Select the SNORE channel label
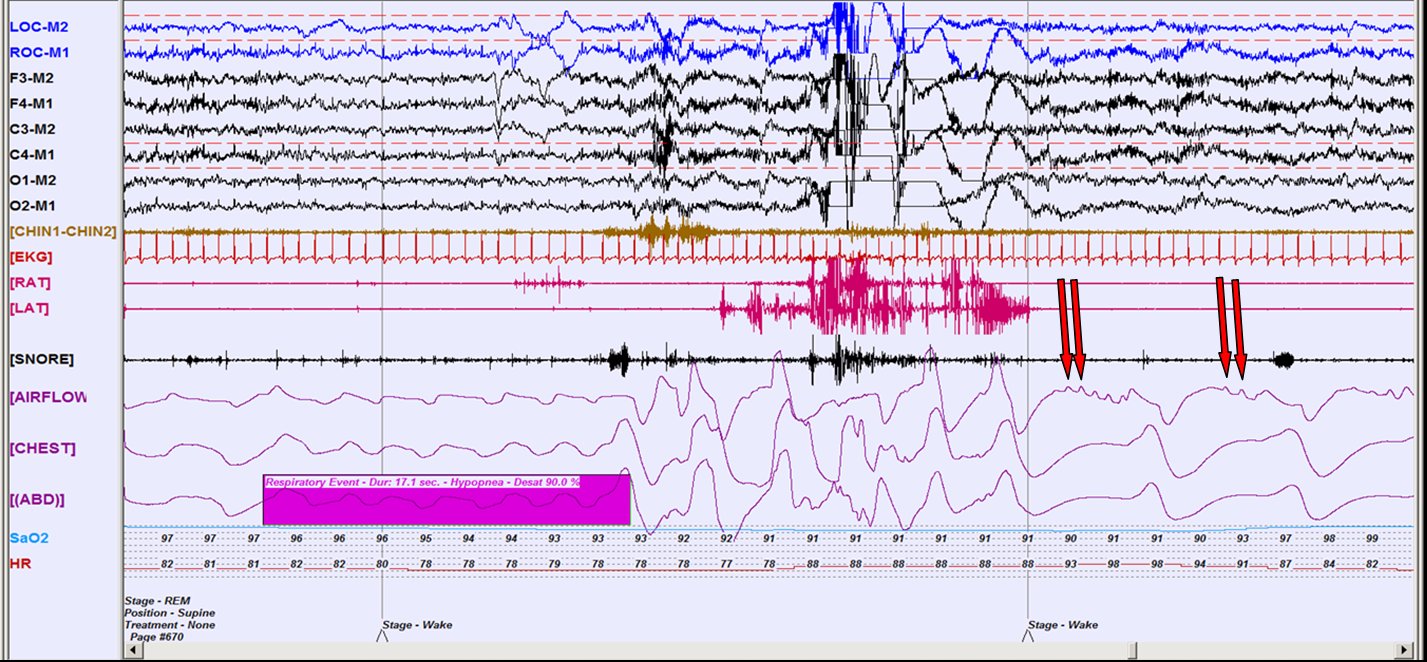This screenshot has width=1427, height=662. tap(41, 358)
